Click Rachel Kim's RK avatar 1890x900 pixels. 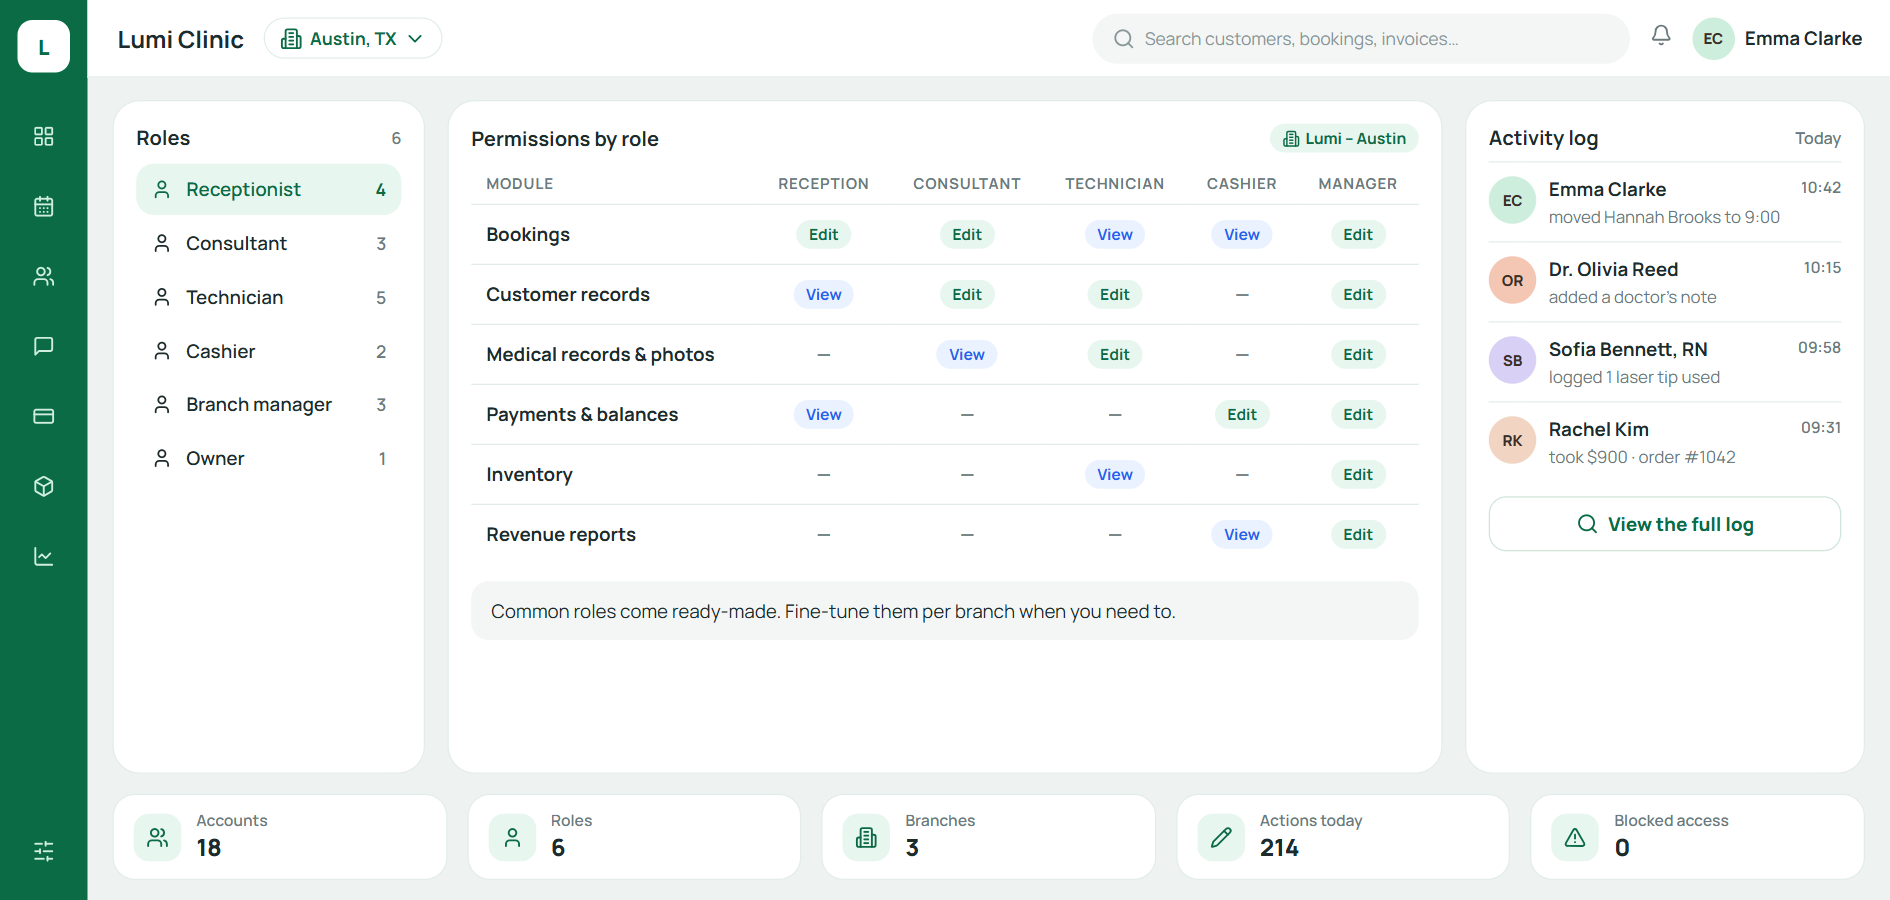coord(1512,441)
